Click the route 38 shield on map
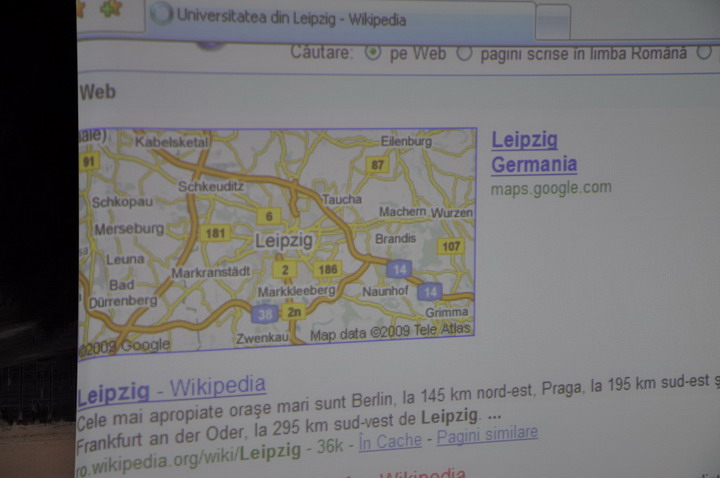The height and width of the screenshot is (478, 720). point(265,315)
